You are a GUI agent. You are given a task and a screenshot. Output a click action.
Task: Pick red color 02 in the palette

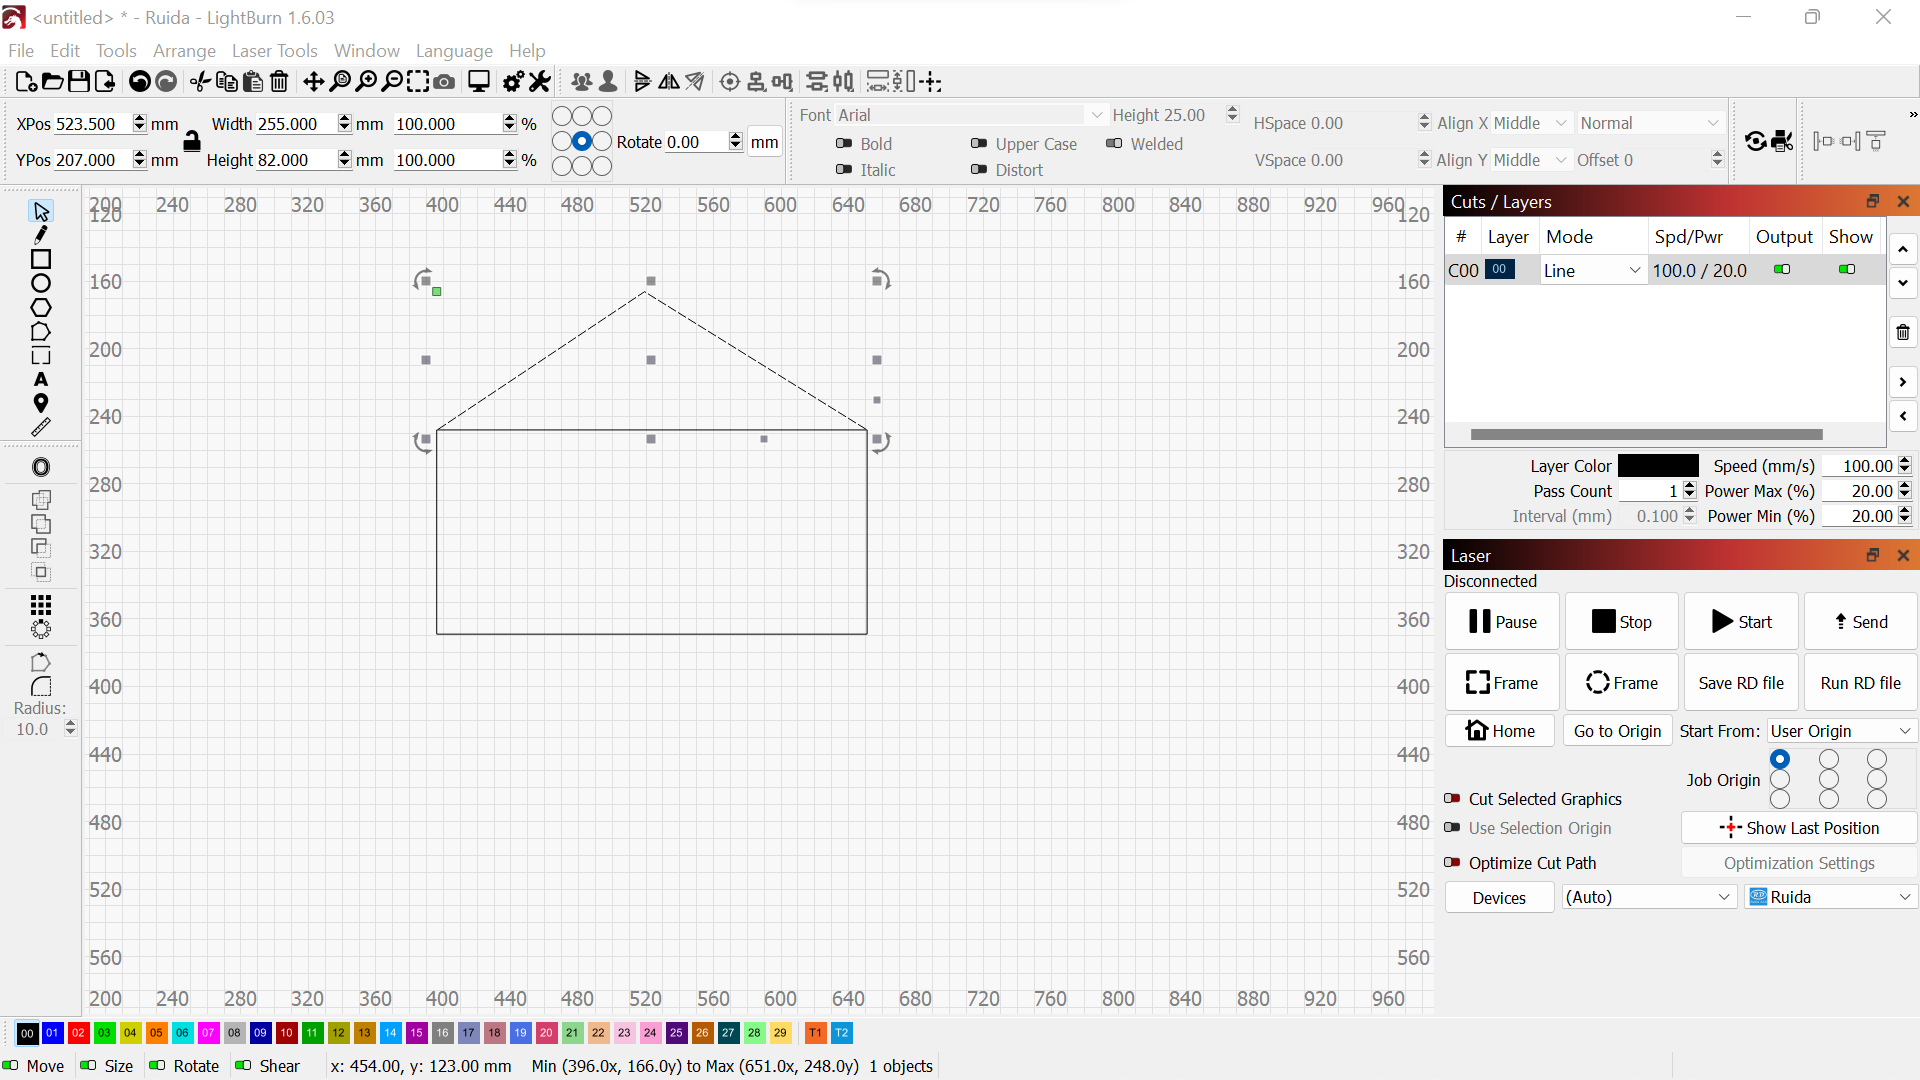coord(79,1033)
